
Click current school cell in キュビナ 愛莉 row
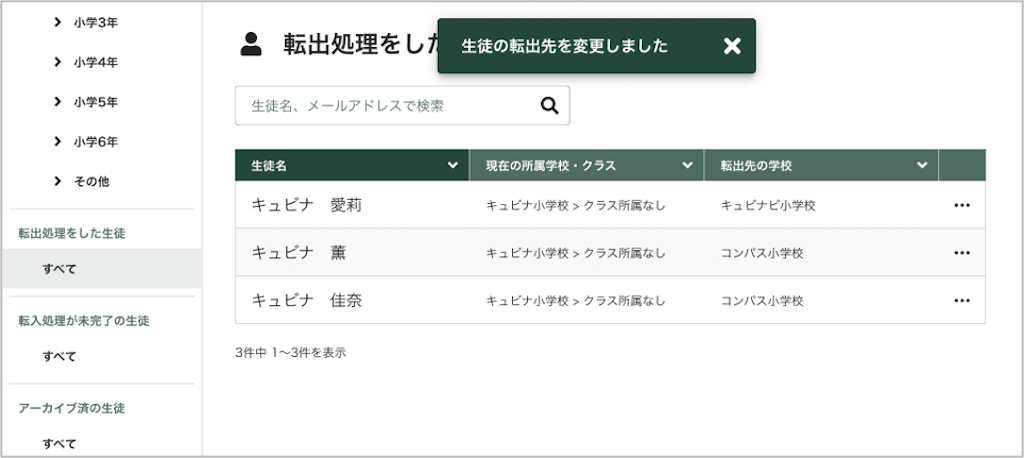click(x=575, y=205)
